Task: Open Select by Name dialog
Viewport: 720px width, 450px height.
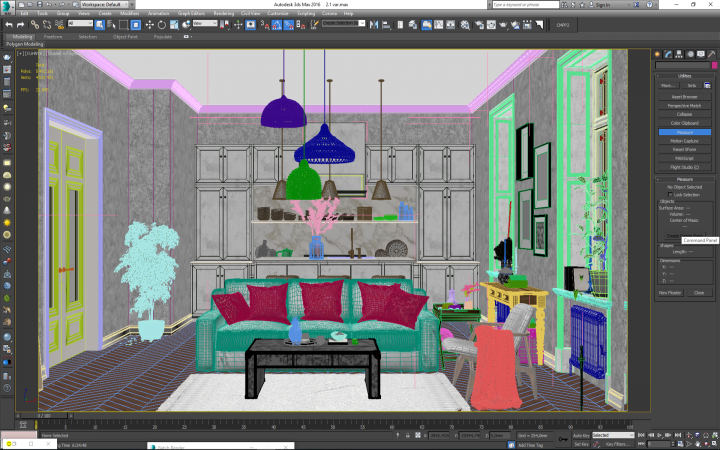Action: coord(111,25)
